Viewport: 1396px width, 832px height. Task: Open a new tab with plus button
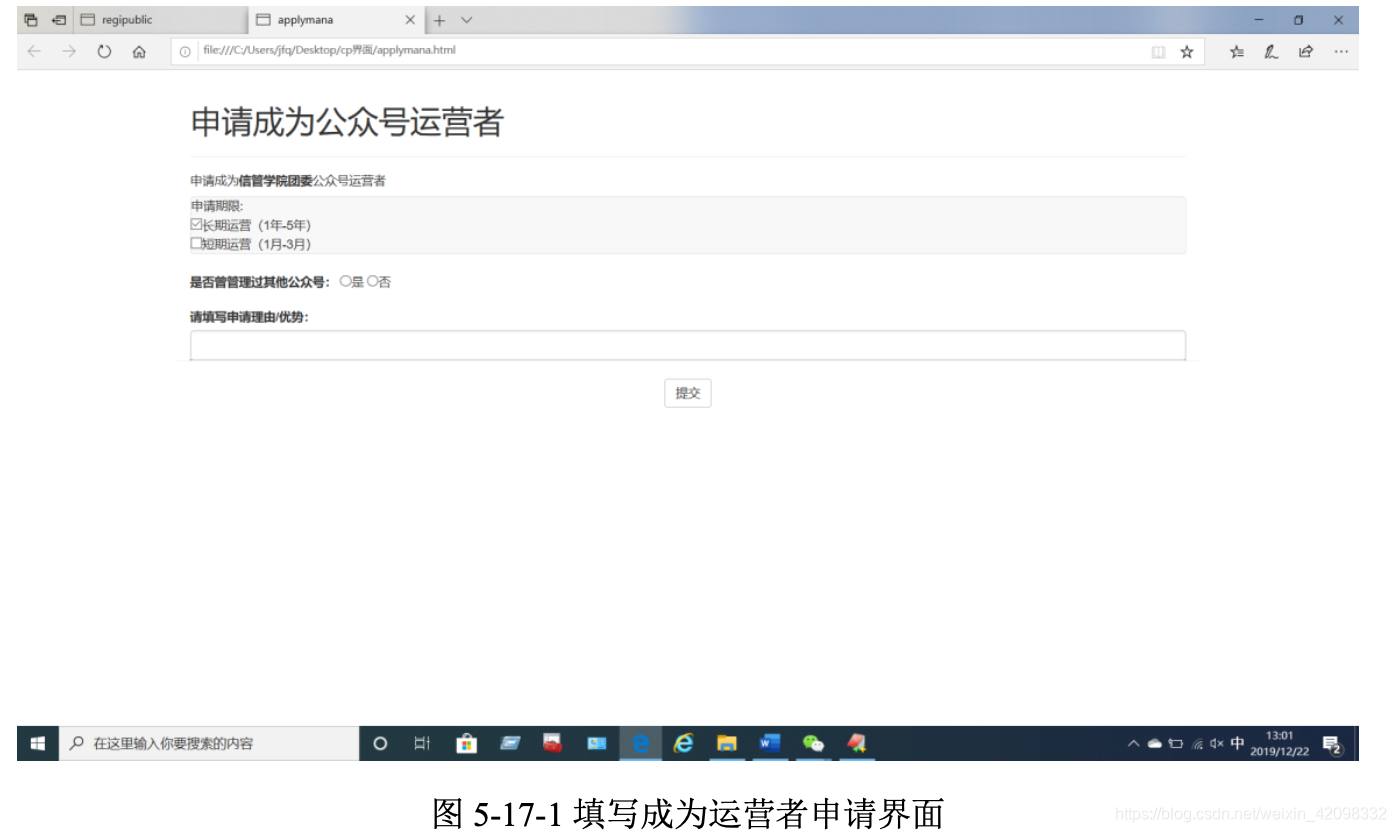coord(439,20)
